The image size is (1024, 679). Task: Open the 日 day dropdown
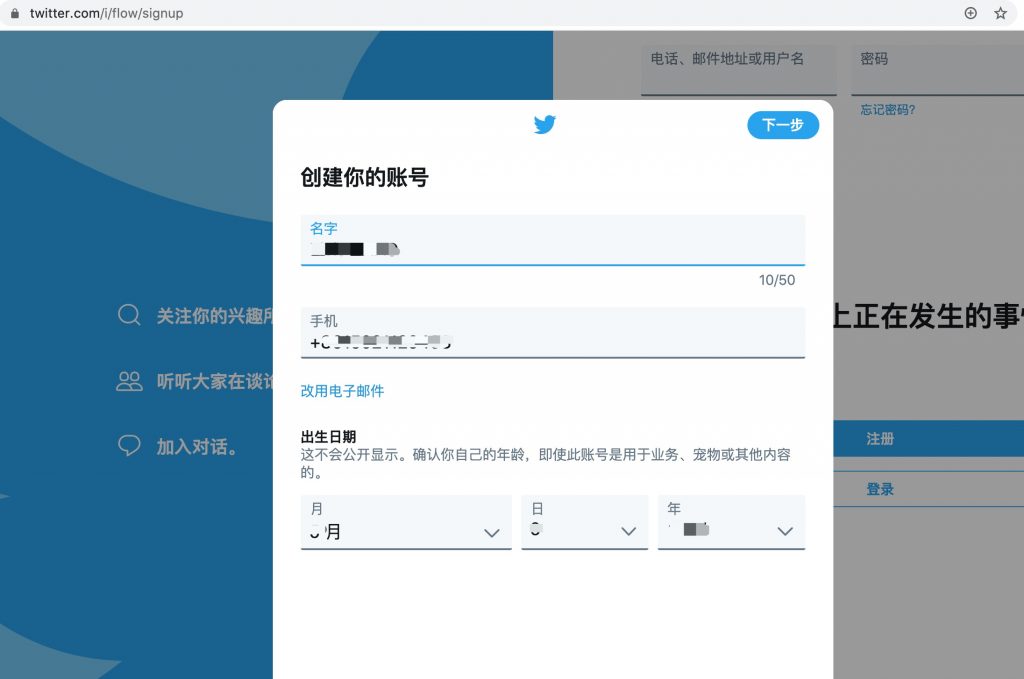(584, 522)
